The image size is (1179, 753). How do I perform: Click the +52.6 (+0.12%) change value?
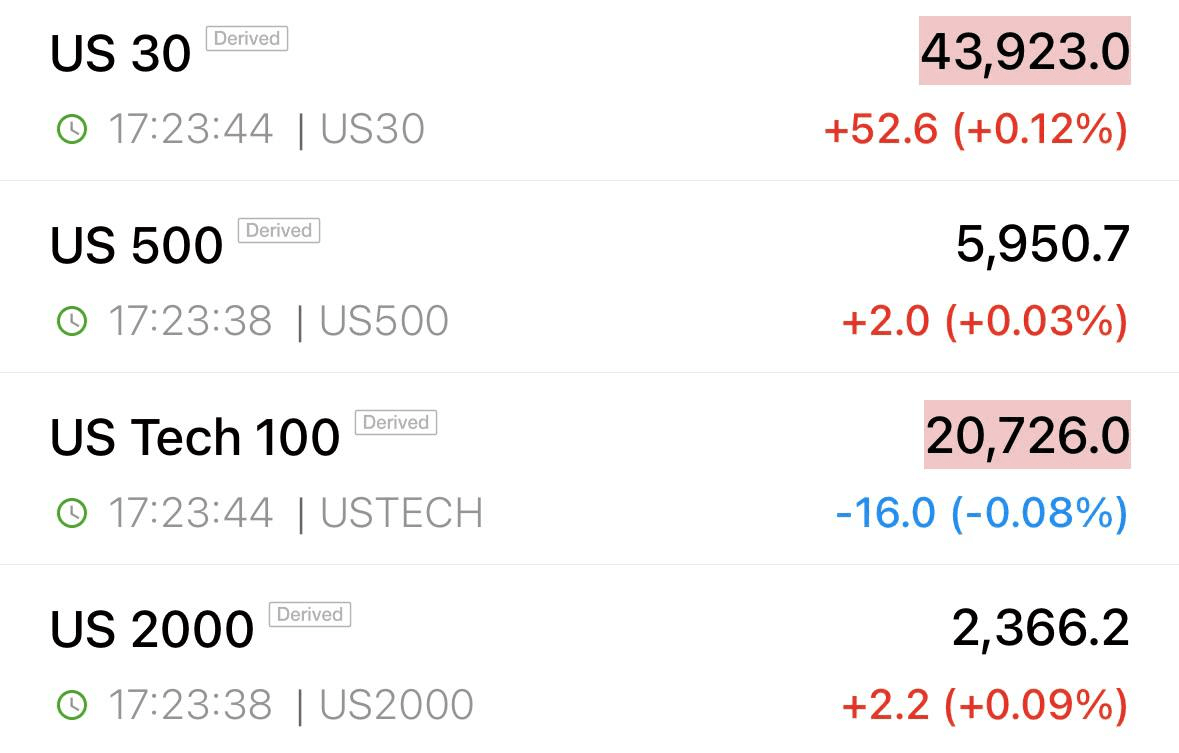(976, 129)
